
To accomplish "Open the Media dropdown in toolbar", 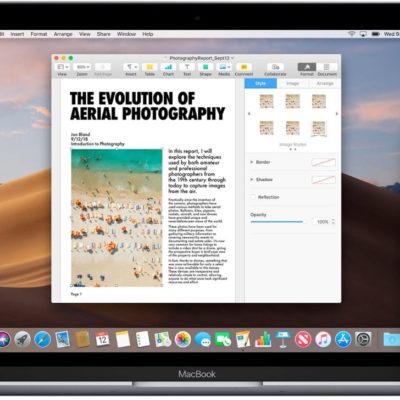I will click(x=224, y=67).
